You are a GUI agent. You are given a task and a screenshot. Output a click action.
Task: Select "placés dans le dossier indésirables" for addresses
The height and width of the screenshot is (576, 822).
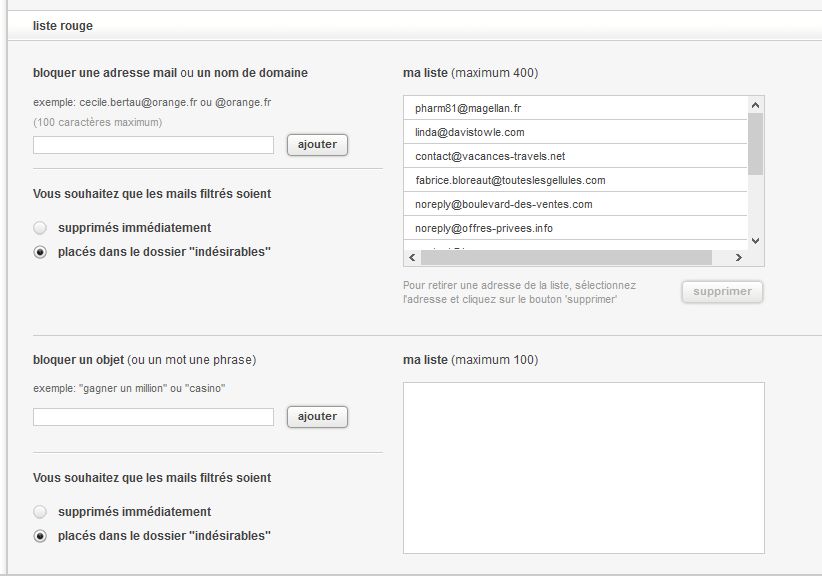[x=40, y=253]
